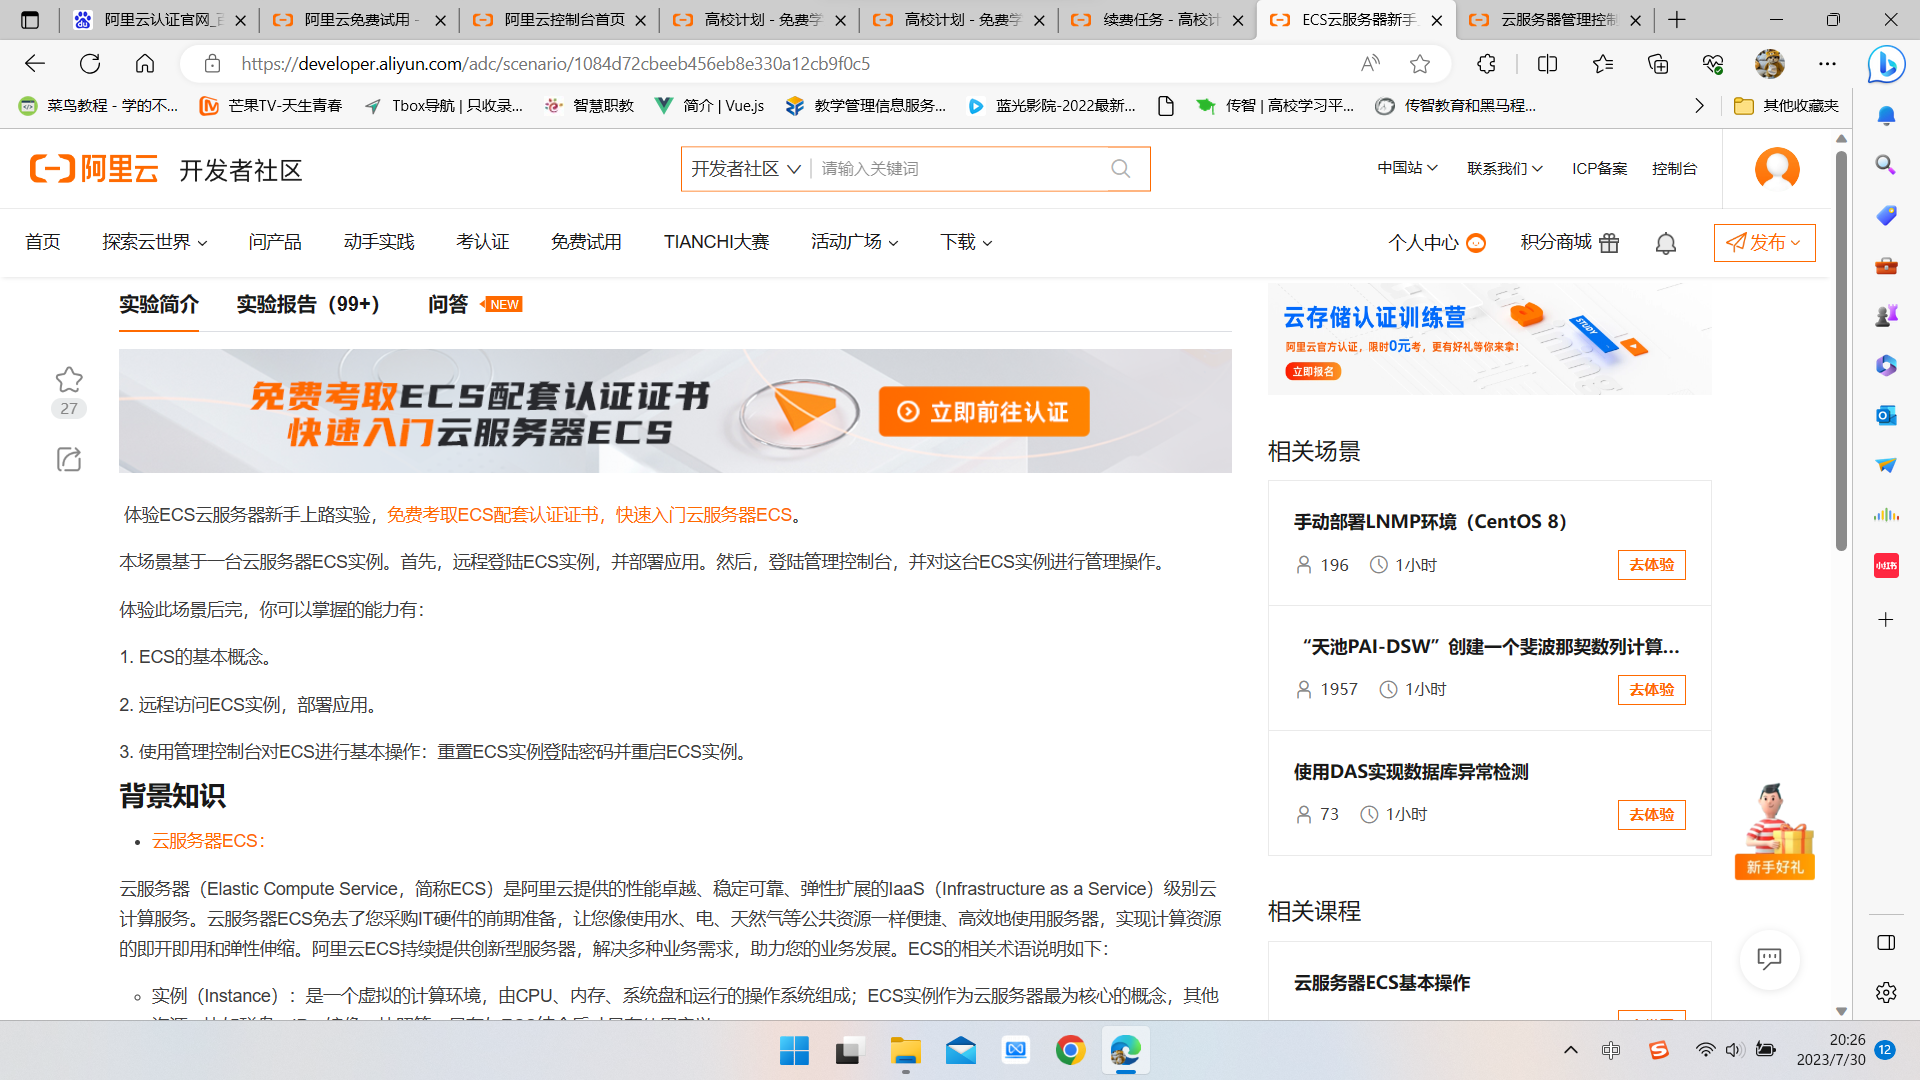Open the user avatar in the Aliyun header
The width and height of the screenshot is (1920, 1080).
(x=1777, y=168)
